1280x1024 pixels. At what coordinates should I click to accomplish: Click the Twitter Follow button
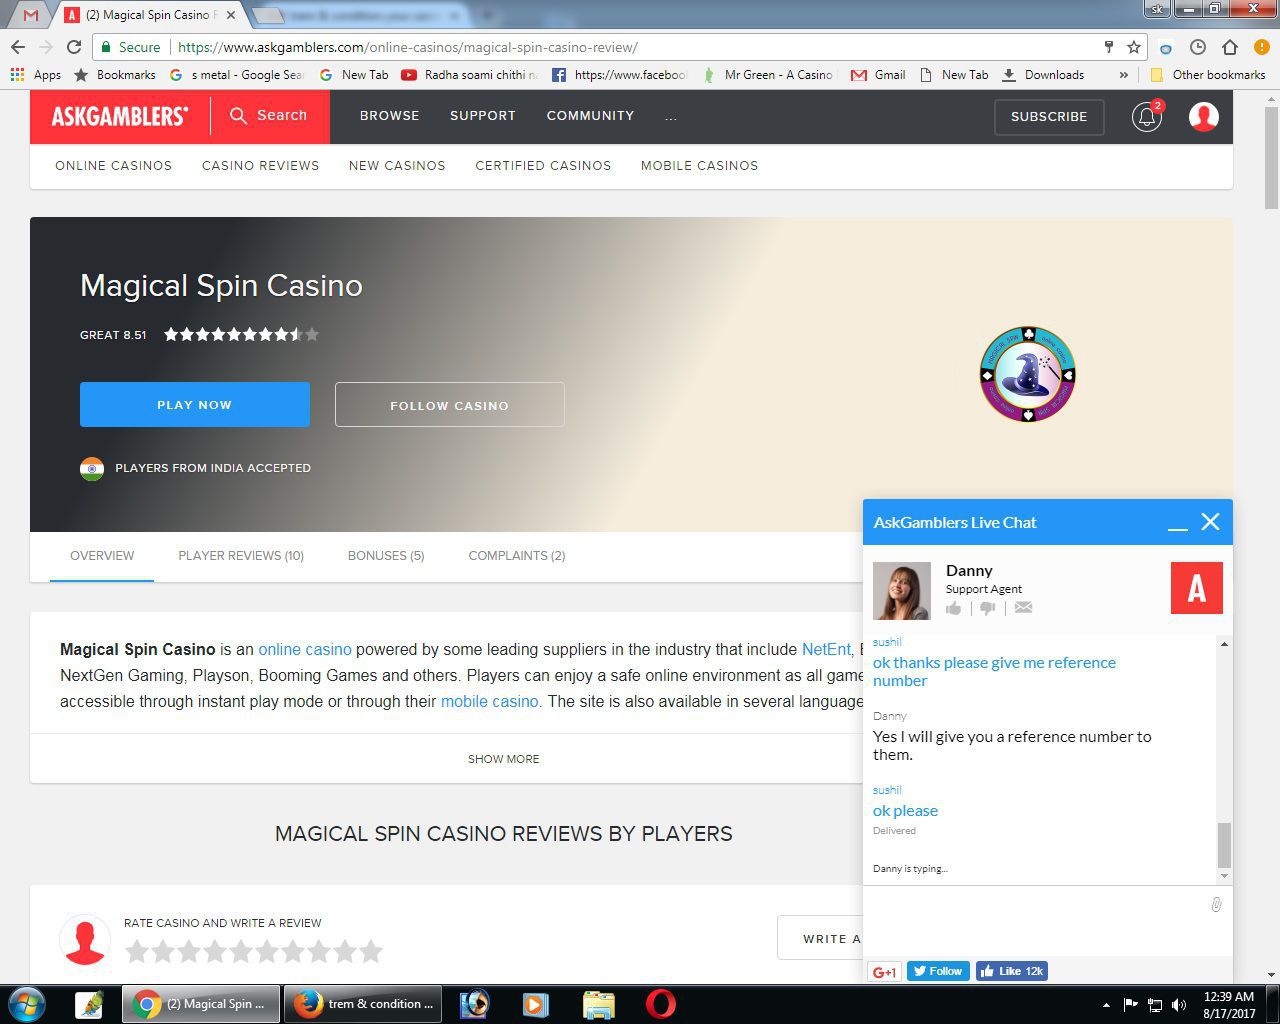coord(937,971)
